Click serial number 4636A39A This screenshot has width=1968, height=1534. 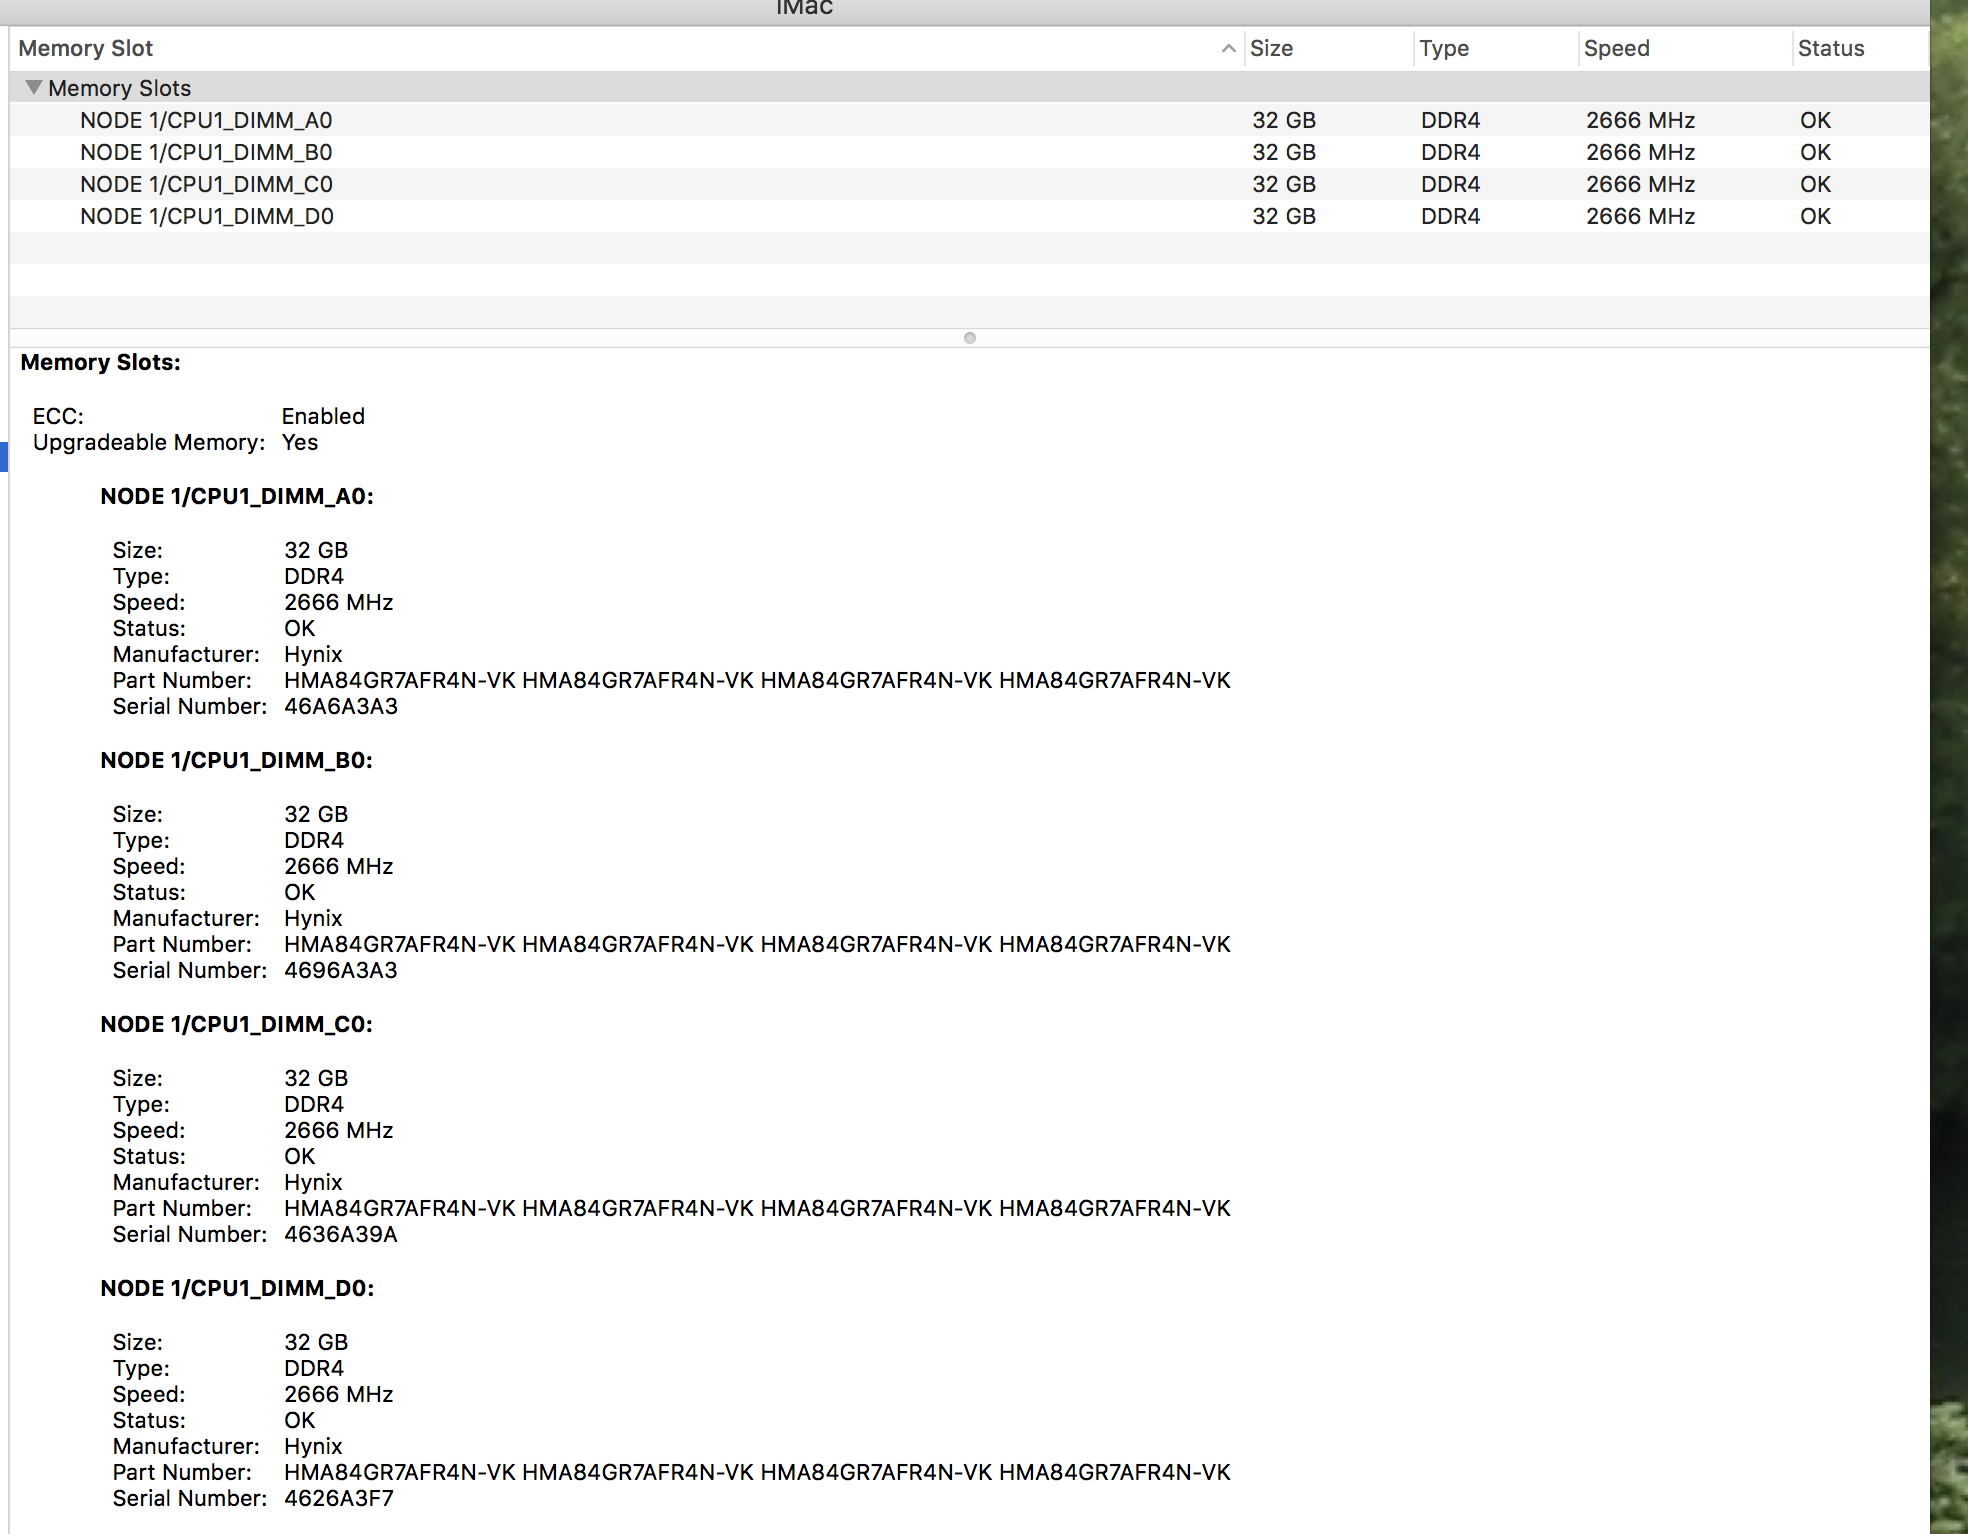341,1234
